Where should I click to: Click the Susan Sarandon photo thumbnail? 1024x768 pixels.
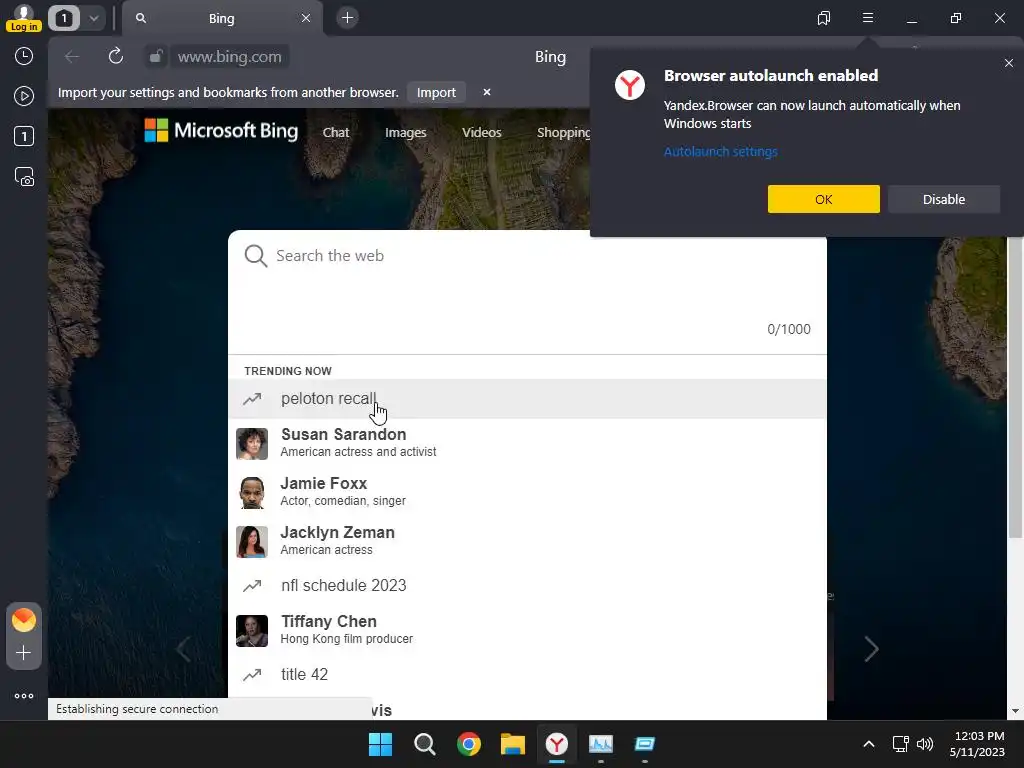(252, 444)
